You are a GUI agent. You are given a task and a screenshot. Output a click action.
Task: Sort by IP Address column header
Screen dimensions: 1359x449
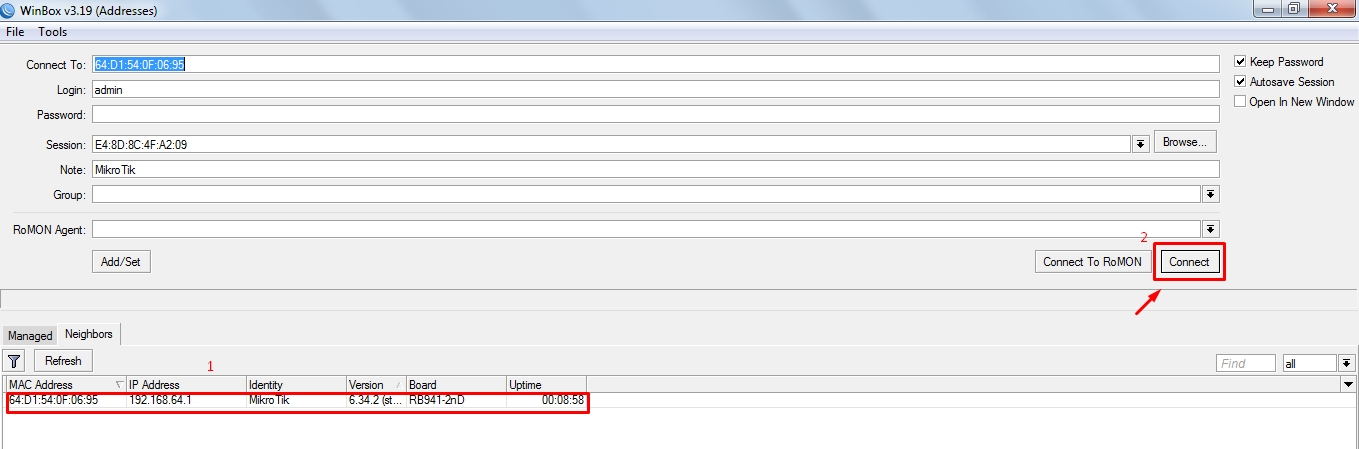coord(187,385)
